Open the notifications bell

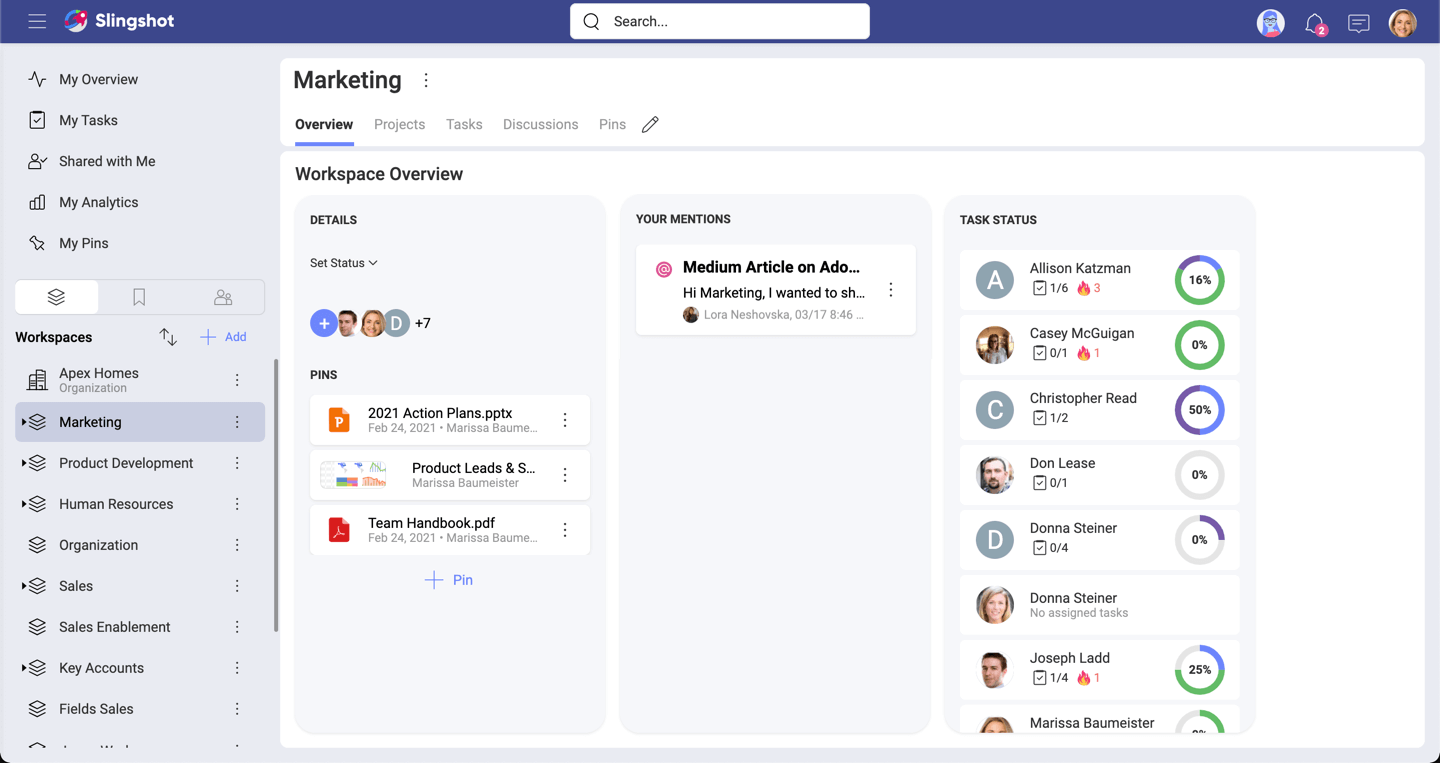(x=1314, y=23)
